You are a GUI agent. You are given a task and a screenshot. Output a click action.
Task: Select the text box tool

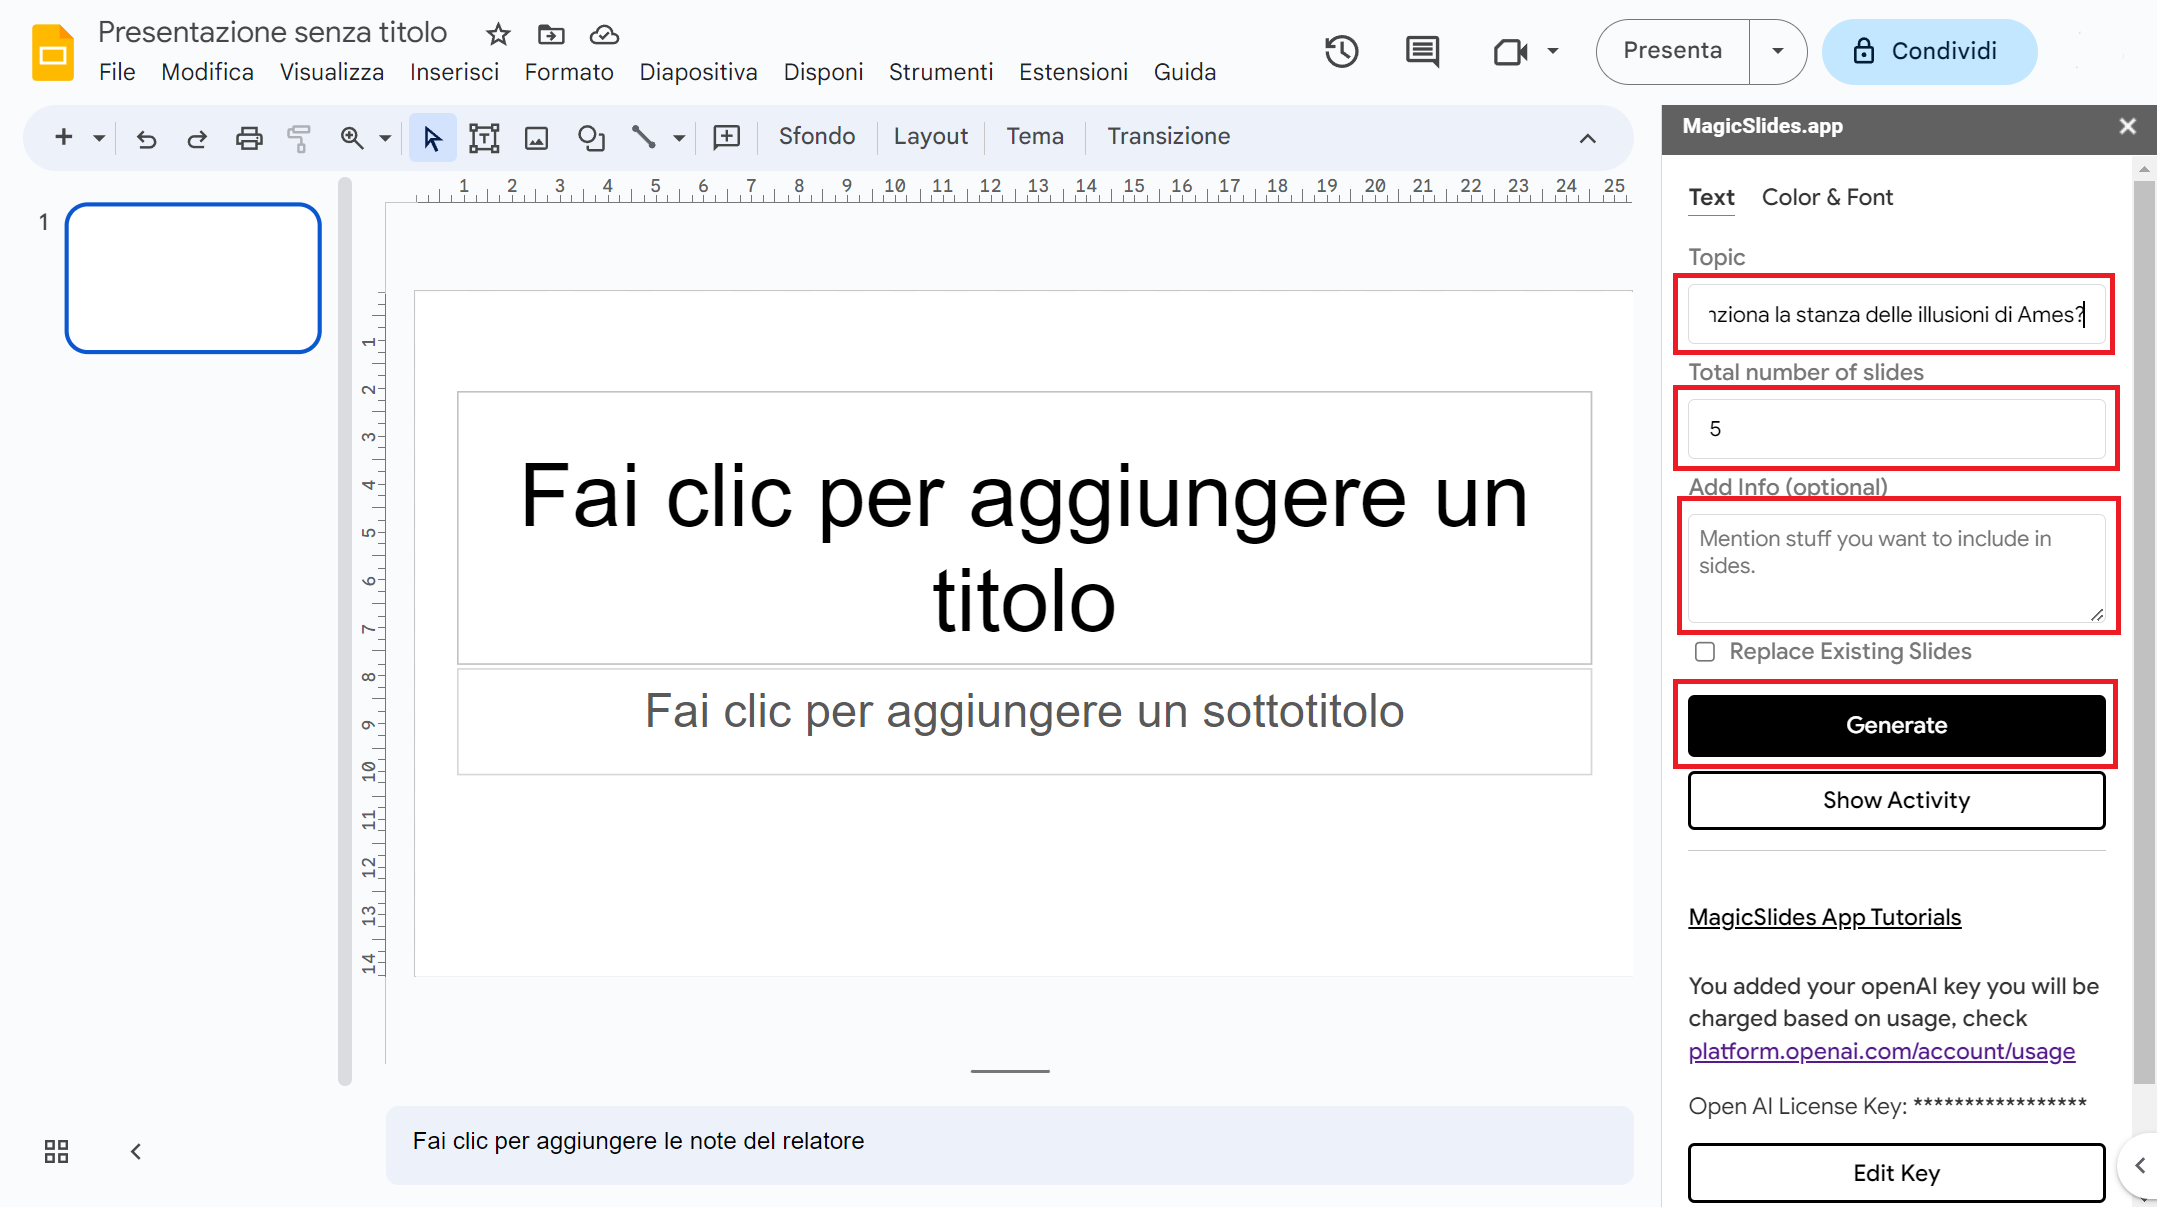click(484, 138)
